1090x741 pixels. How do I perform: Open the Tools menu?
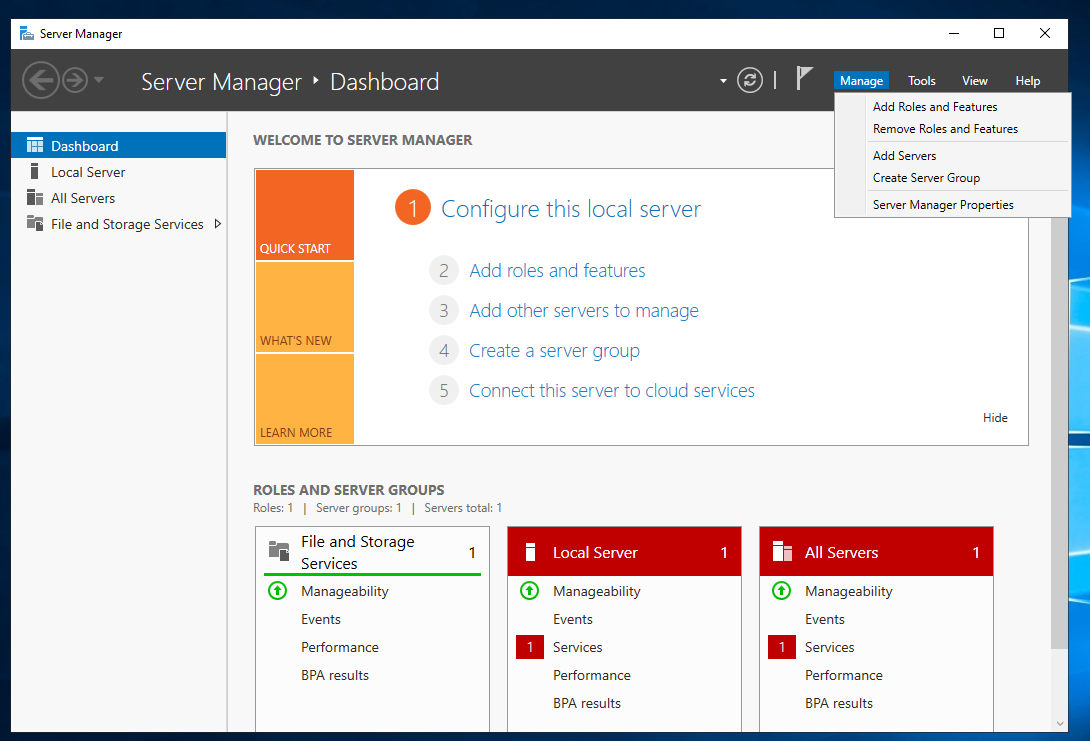(921, 81)
